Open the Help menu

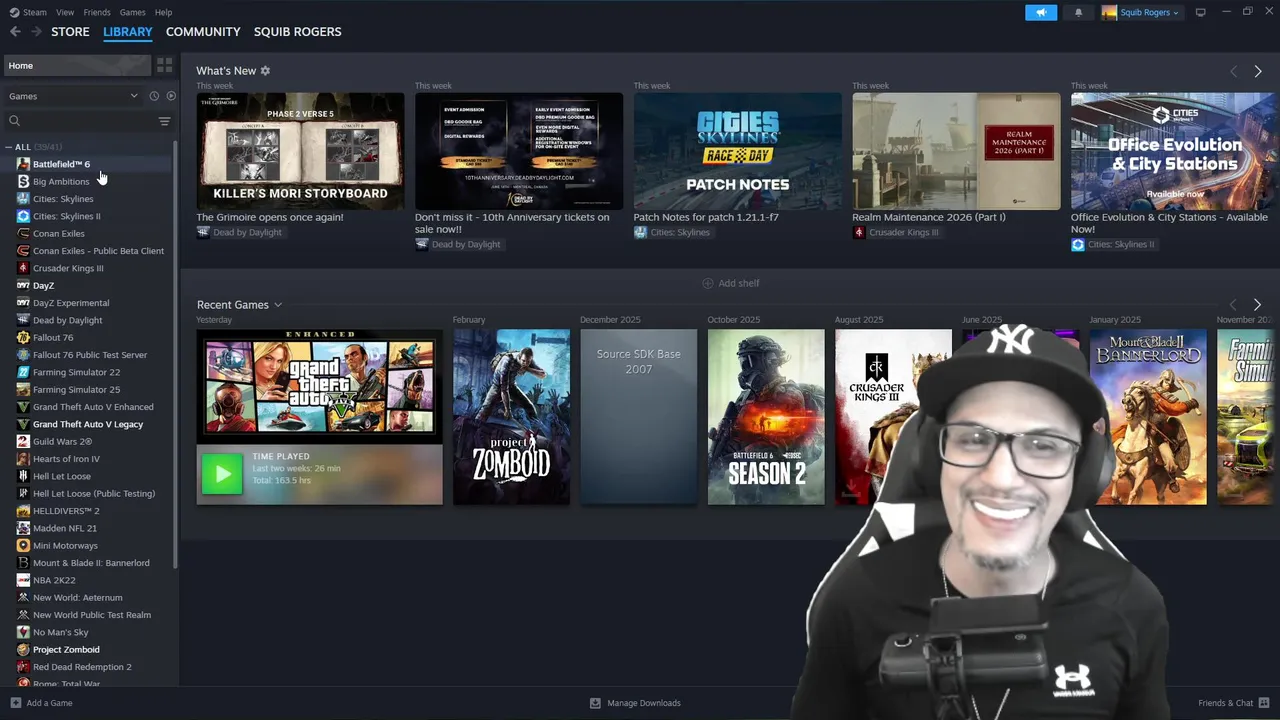click(x=163, y=12)
